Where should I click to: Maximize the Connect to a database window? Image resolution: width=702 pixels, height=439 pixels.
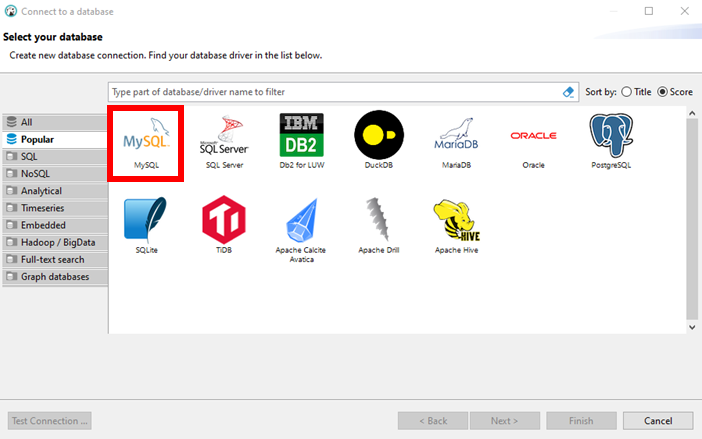point(649,11)
